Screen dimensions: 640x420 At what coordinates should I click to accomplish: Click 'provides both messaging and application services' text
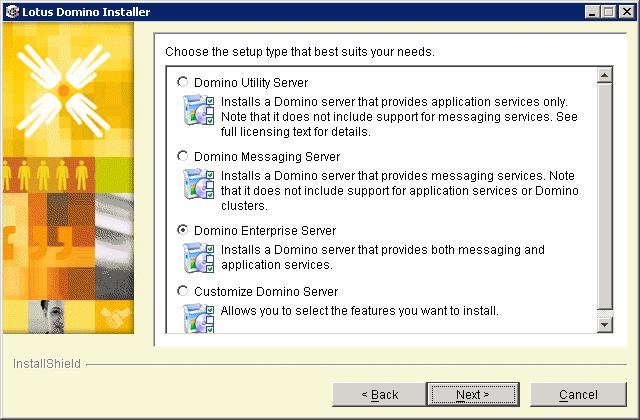[x=383, y=257]
